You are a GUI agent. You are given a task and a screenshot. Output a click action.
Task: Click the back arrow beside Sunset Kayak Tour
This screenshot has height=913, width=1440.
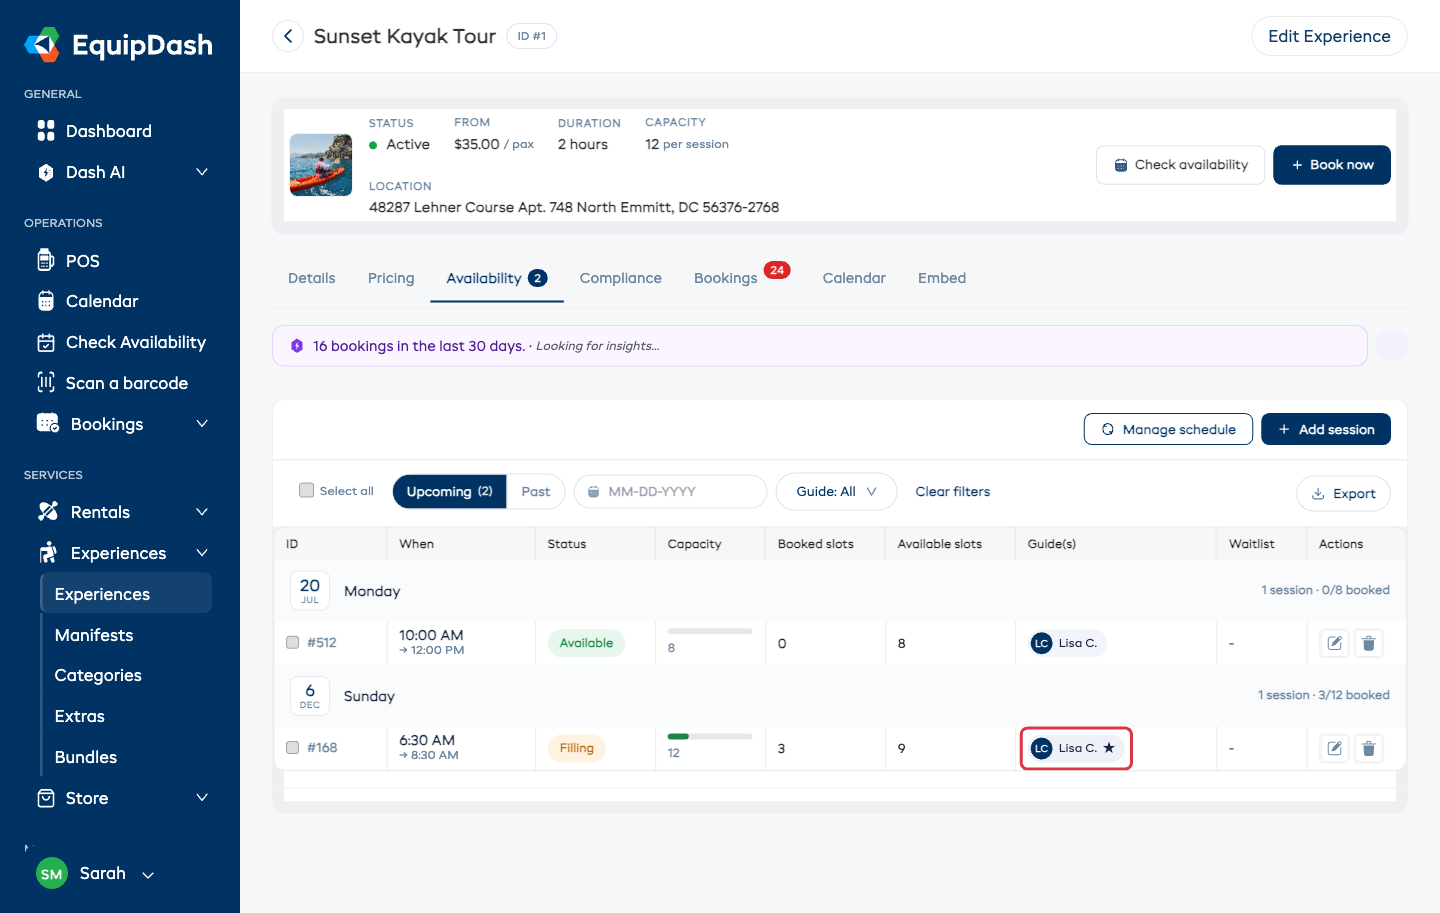coord(288,36)
